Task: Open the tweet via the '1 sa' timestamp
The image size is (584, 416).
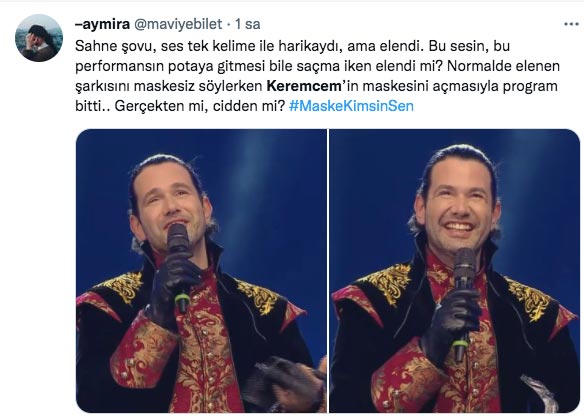Action: pos(248,24)
